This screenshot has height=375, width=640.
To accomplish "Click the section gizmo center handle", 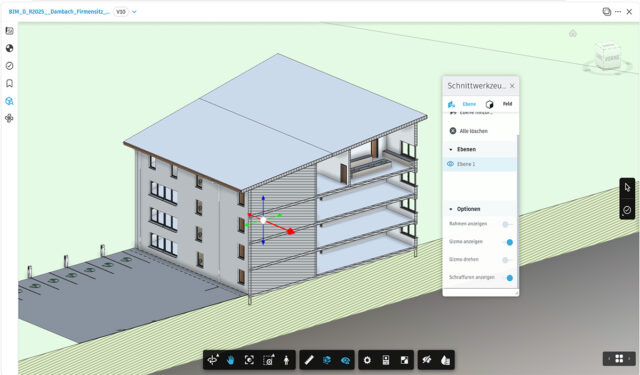I will (263, 220).
